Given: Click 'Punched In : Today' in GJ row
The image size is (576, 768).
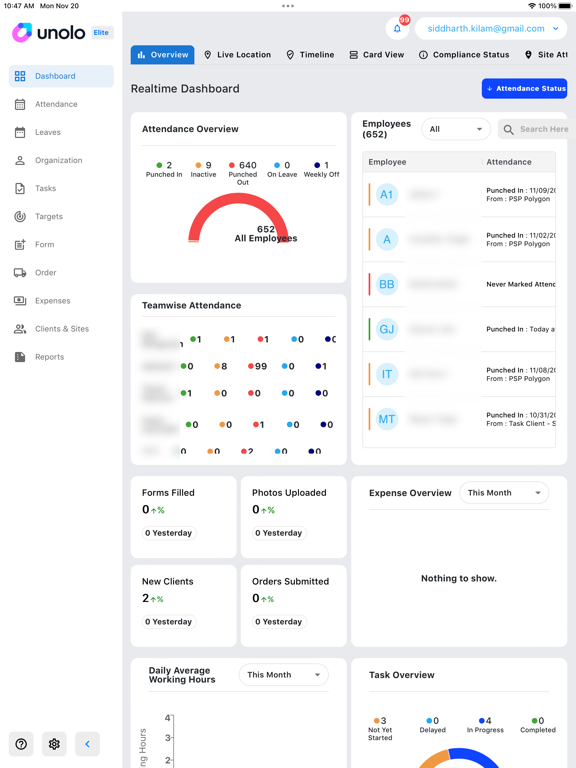Looking at the screenshot, I should pyautogui.click(x=521, y=330).
